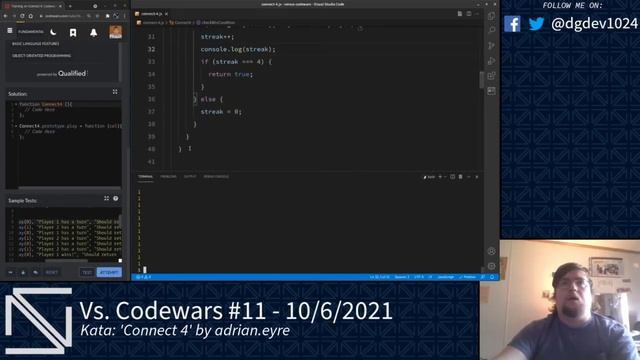Click the line and column status item
The height and width of the screenshot is (360, 640).
[x=379, y=277]
